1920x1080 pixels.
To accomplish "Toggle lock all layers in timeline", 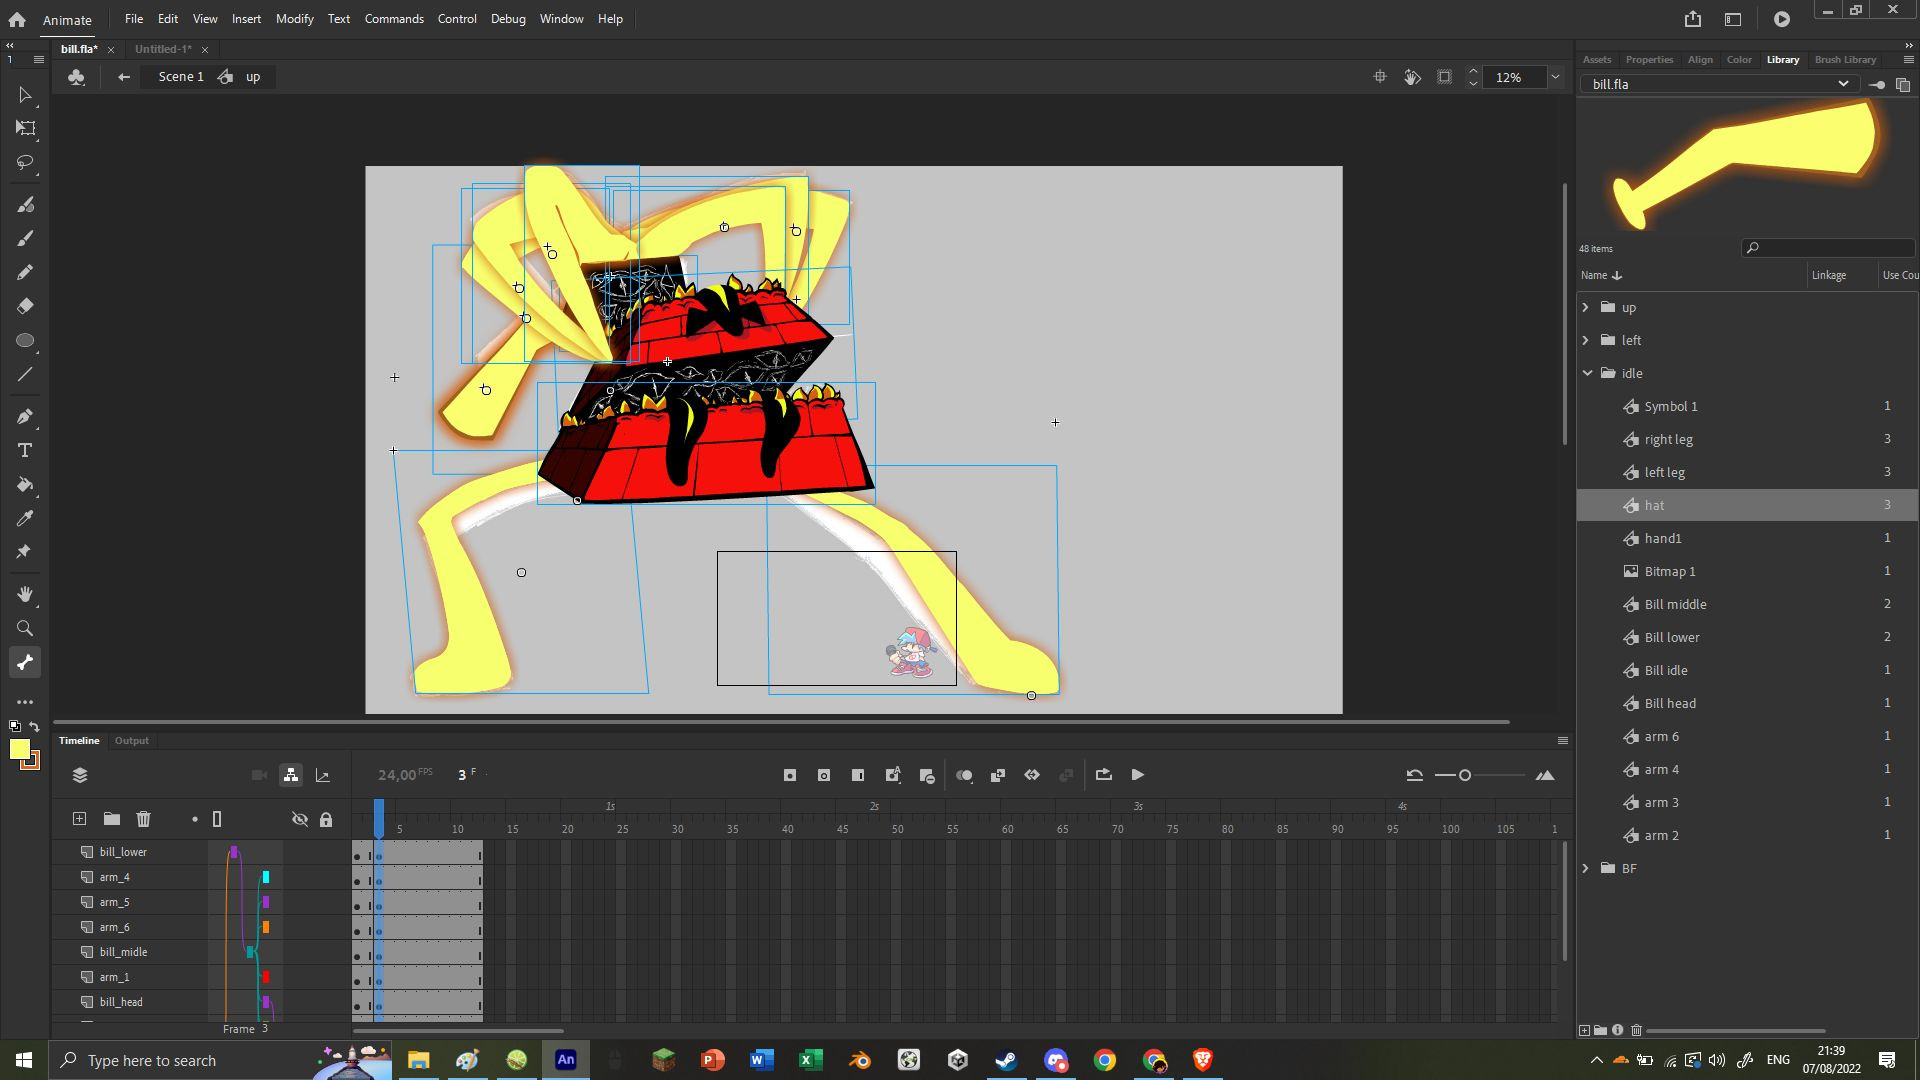I will coord(325,818).
